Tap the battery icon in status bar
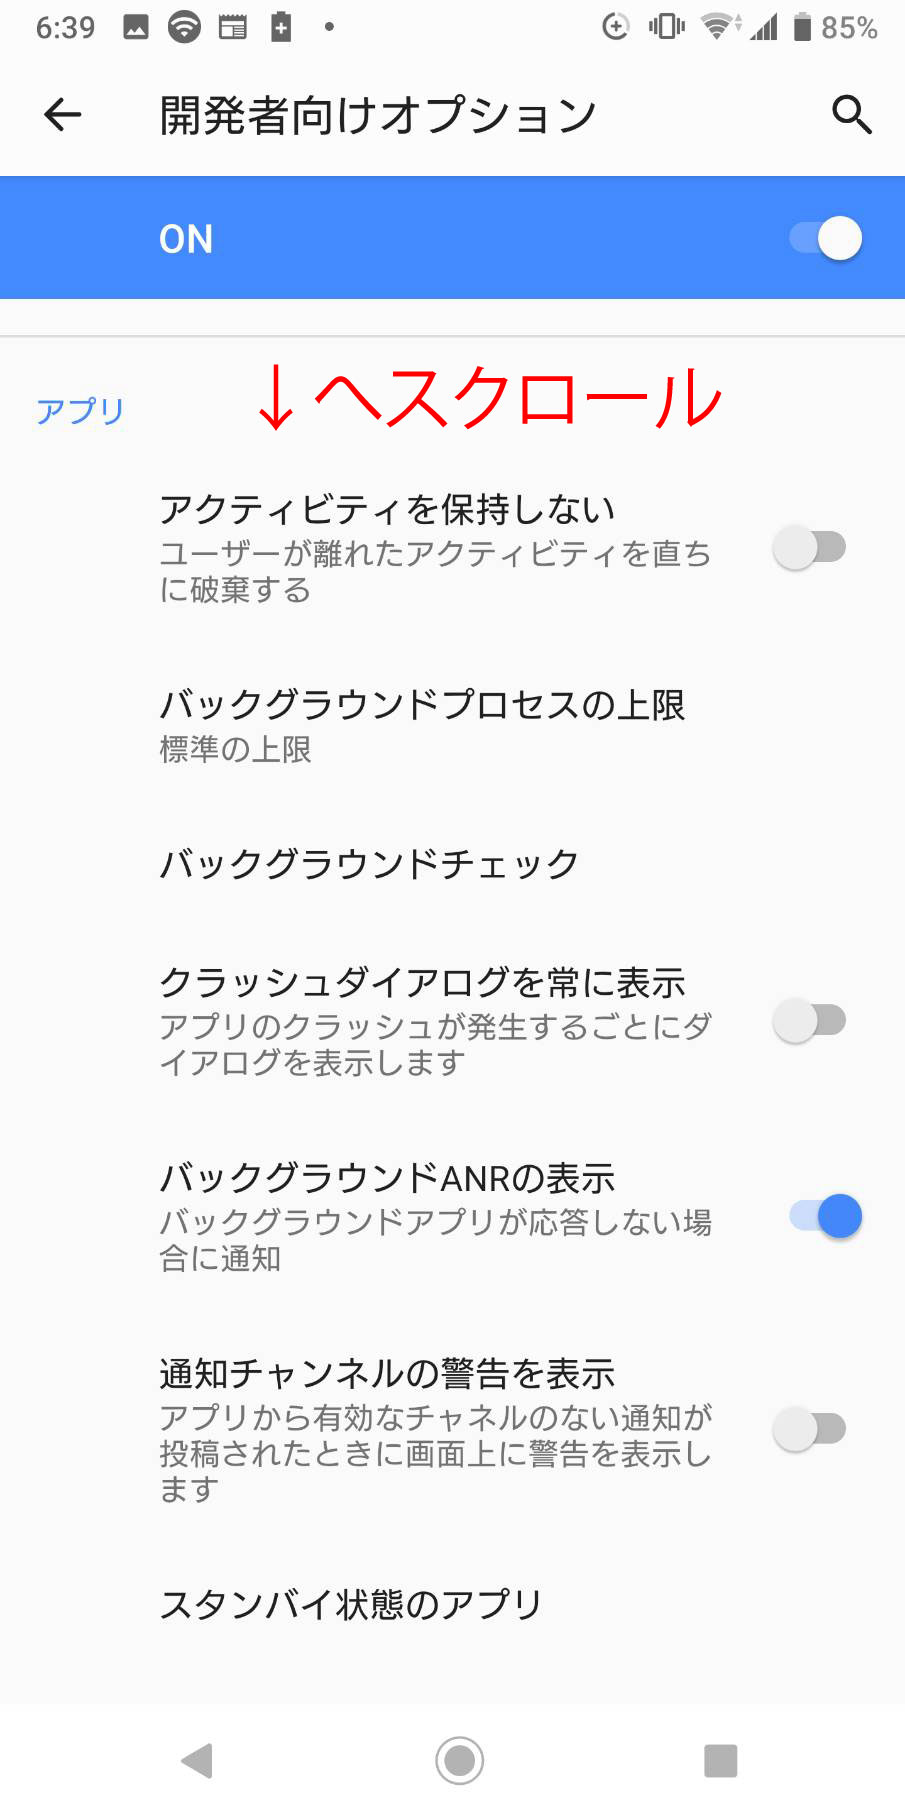 (x=802, y=27)
